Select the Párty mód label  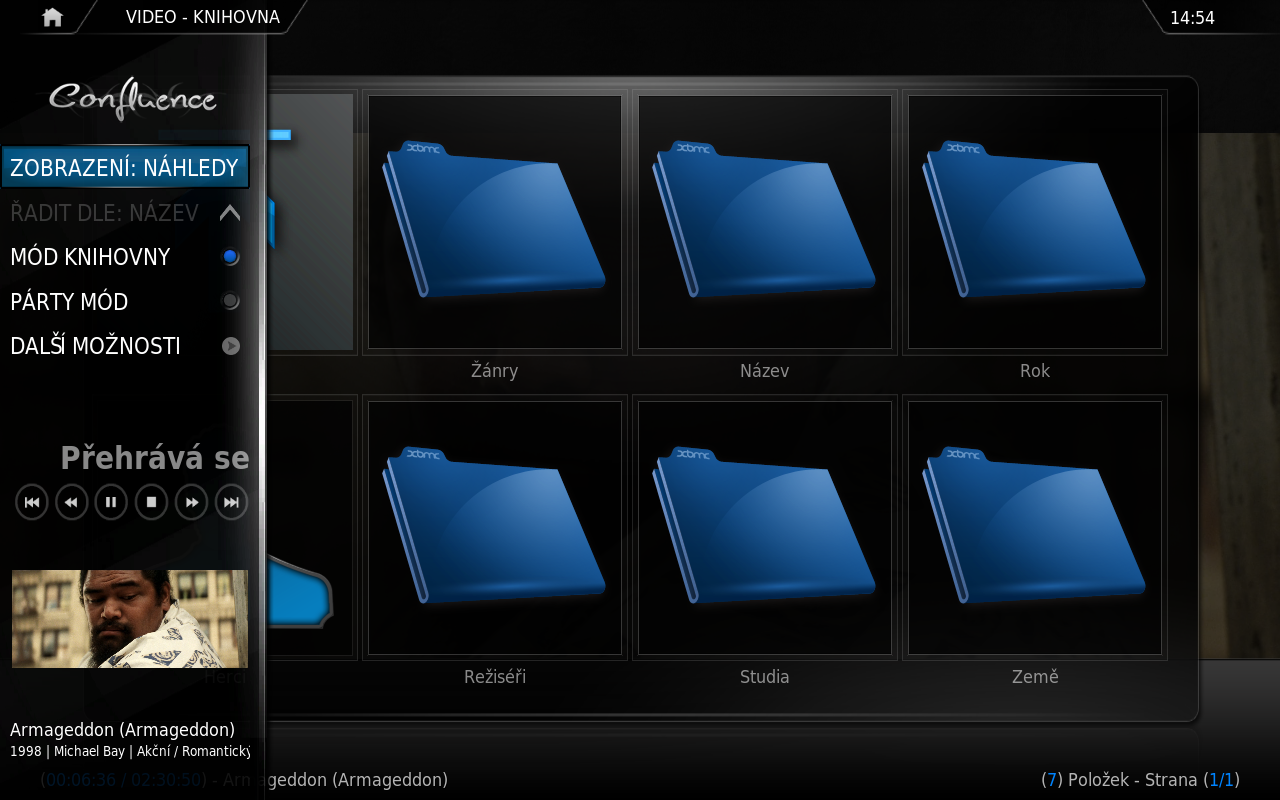(x=69, y=301)
